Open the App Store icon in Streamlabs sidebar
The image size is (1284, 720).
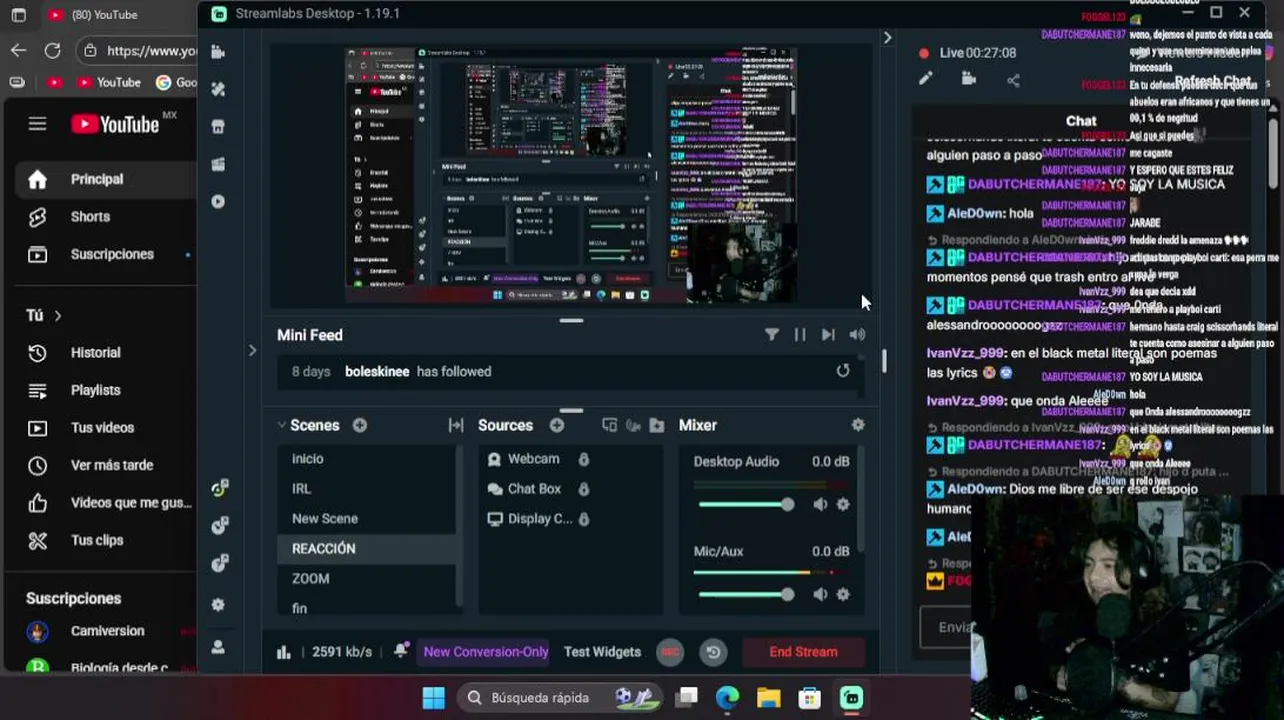click(x=218, y=127)
